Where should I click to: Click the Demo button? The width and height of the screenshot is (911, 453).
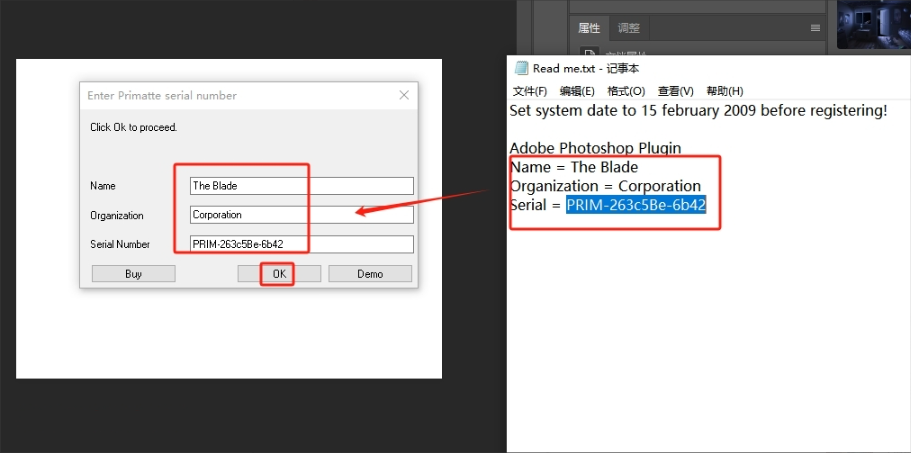(x=370, y=274)
